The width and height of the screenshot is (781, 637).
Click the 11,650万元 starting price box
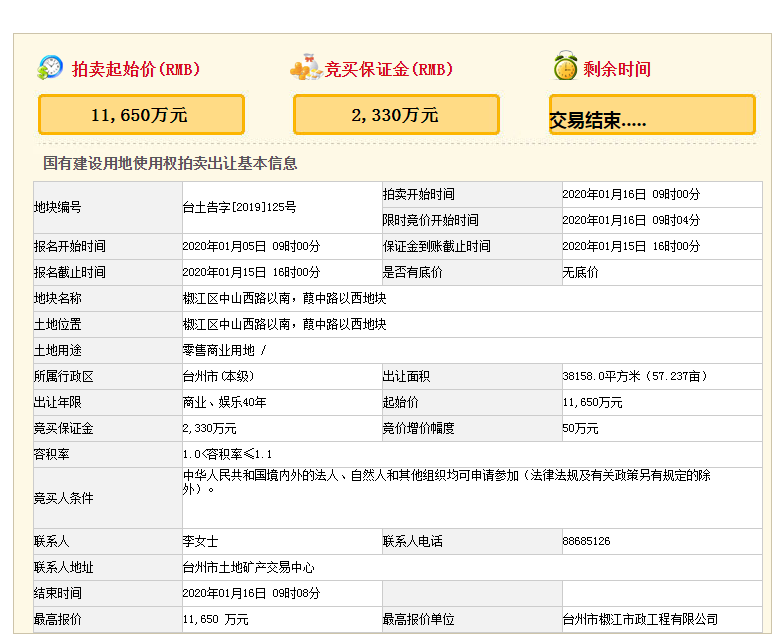tap(141, 115)
